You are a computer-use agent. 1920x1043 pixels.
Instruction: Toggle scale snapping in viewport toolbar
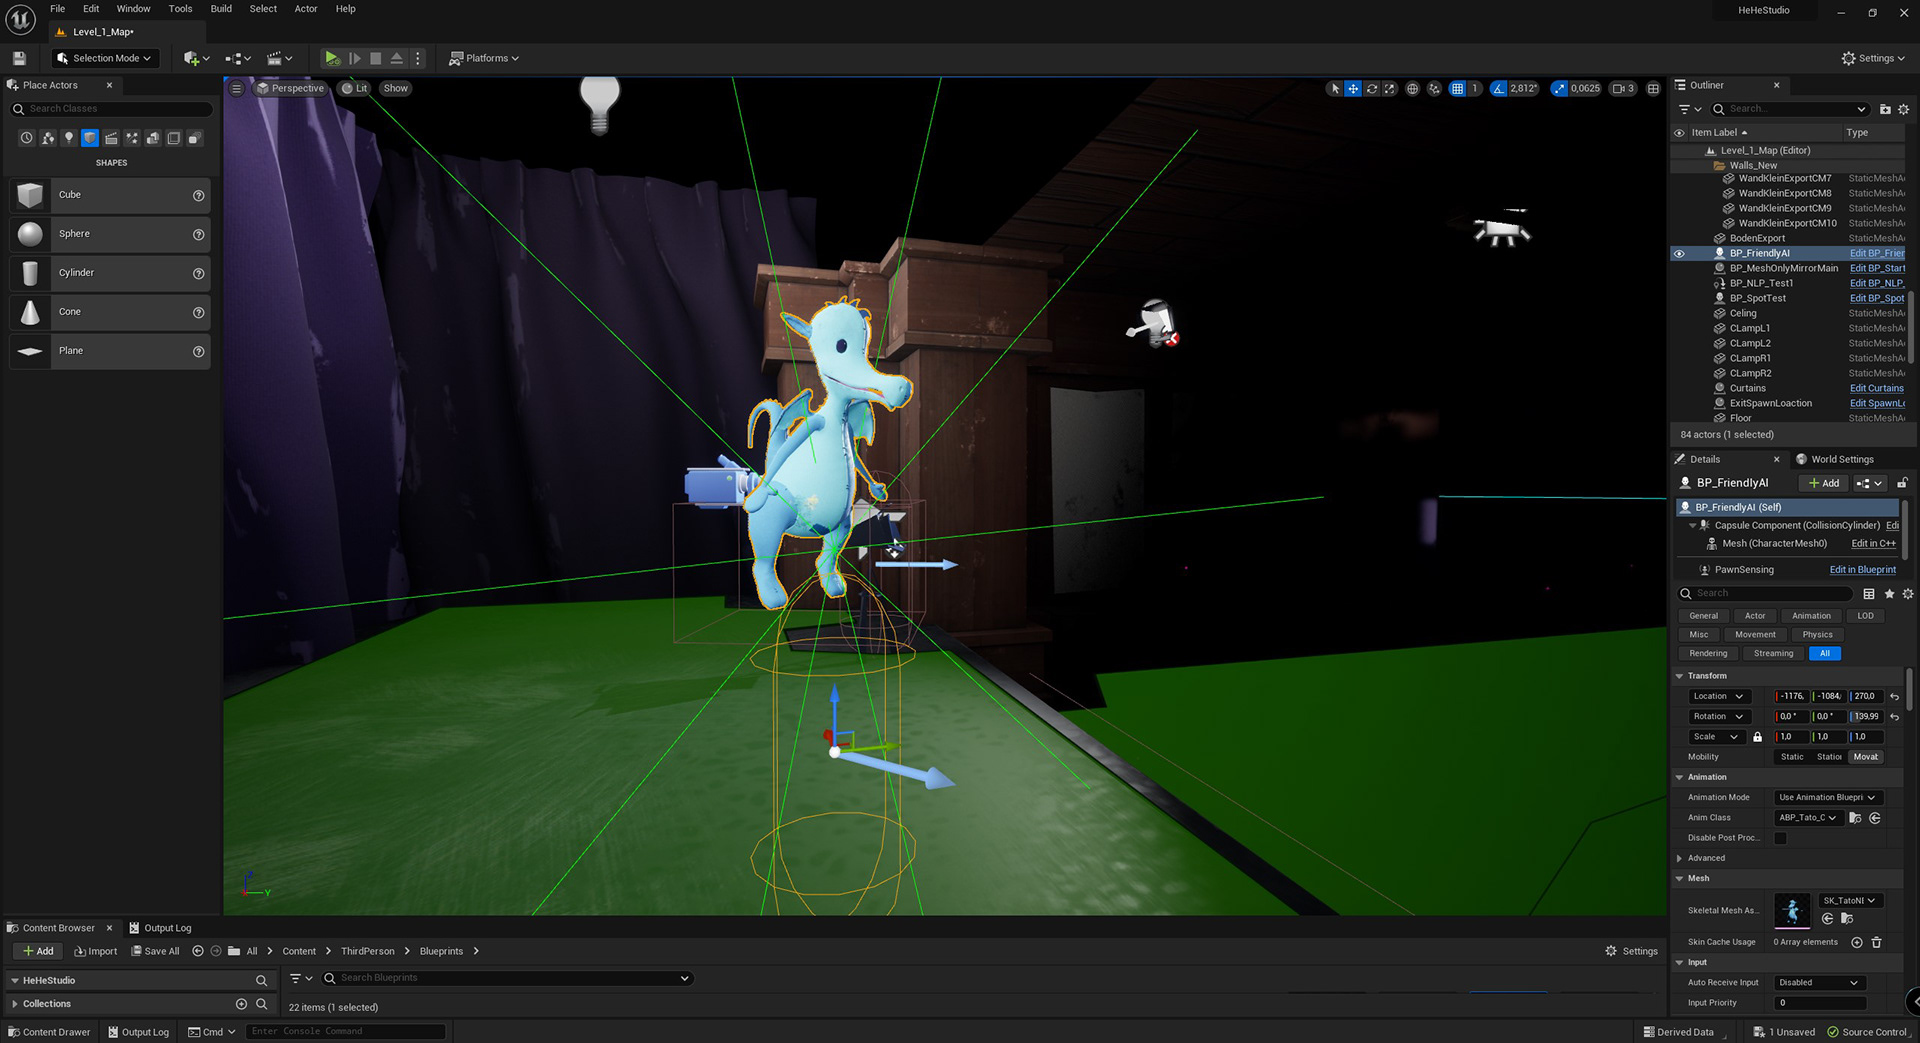[x=1559, y=88]
